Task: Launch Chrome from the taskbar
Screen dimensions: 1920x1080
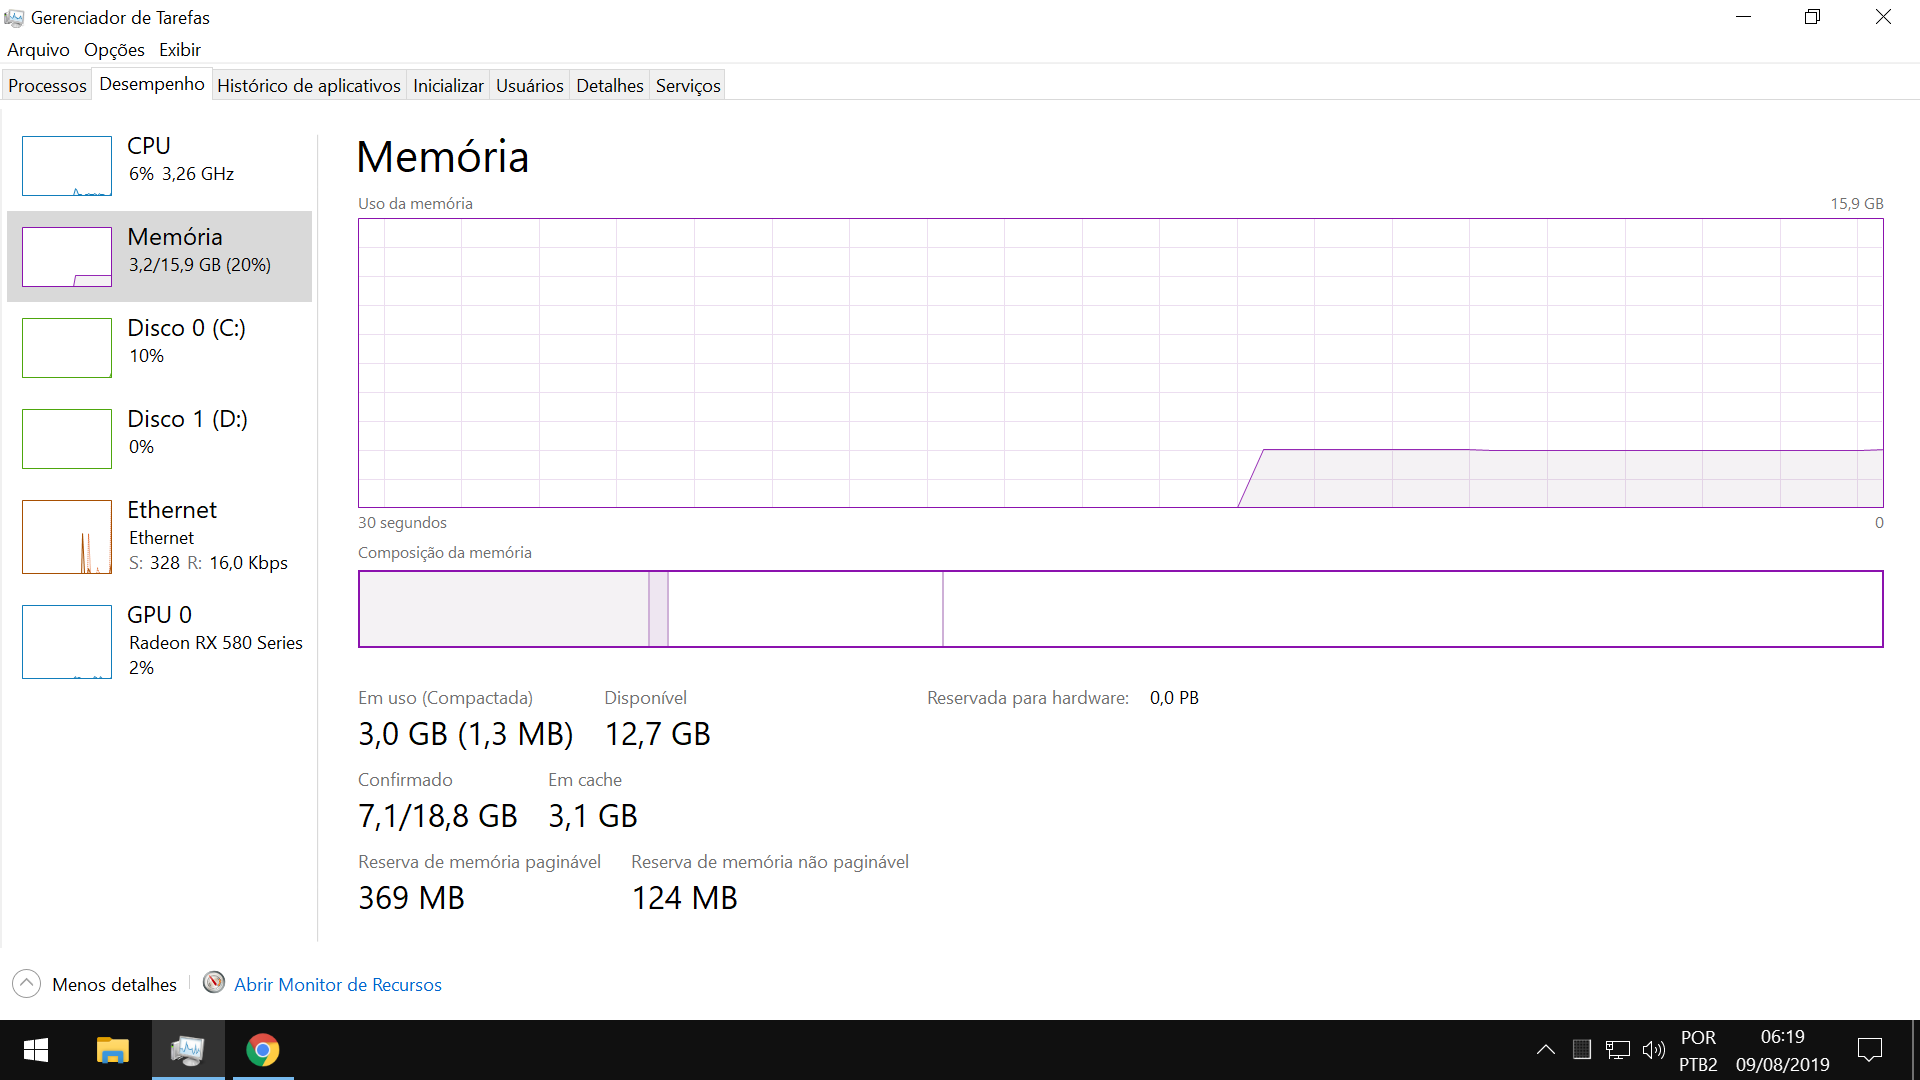Action: coord(263,1050)
